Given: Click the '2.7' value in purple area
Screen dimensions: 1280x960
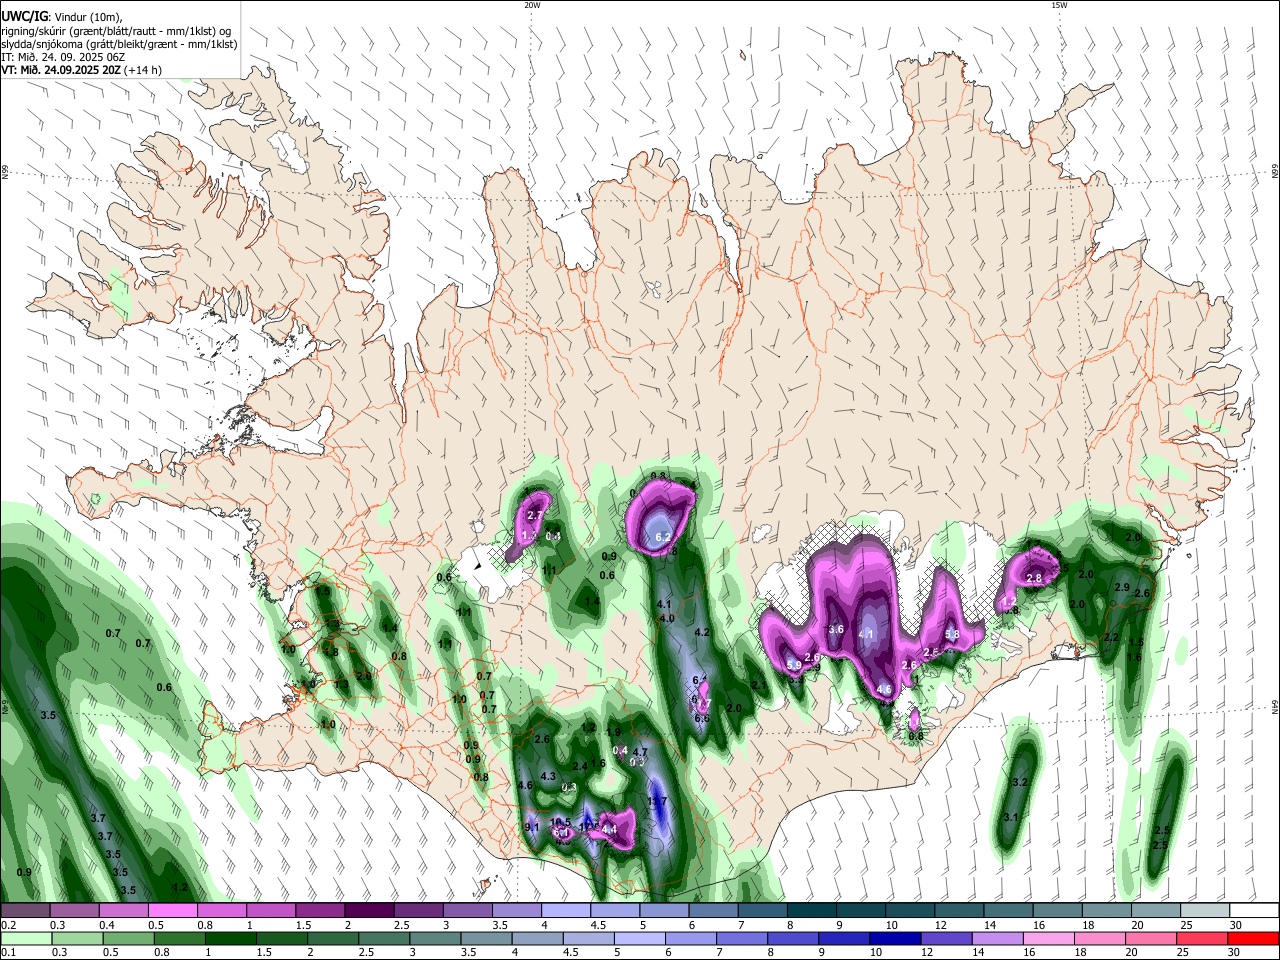Looking at the screenshot, I should coord(534,516).
